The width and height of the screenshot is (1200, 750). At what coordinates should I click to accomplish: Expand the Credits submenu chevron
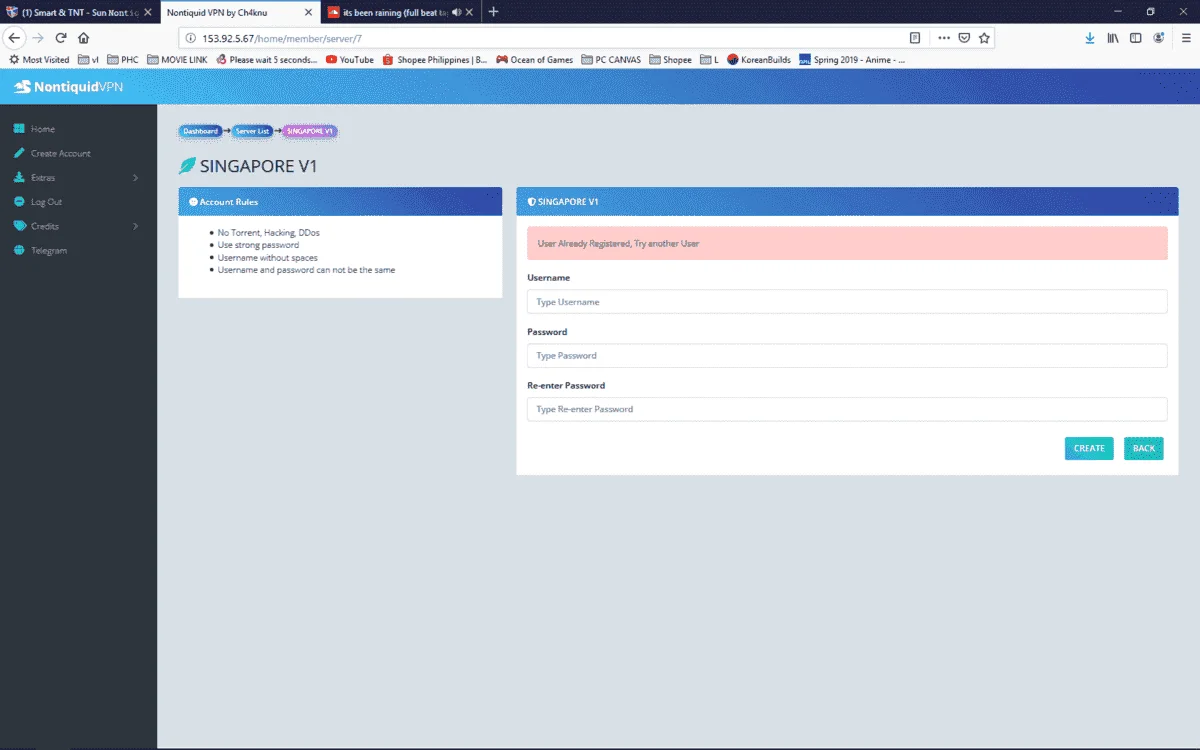coord(135,226)
